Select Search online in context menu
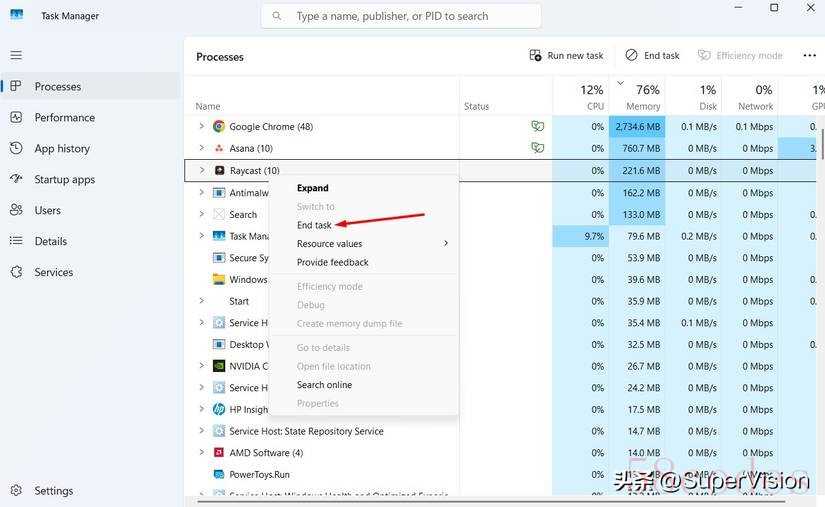The image size is (825, 507). 324,385
